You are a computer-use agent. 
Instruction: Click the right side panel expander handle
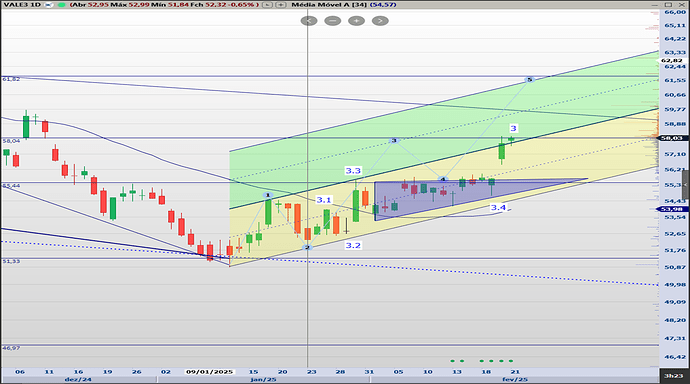point(686,185)
